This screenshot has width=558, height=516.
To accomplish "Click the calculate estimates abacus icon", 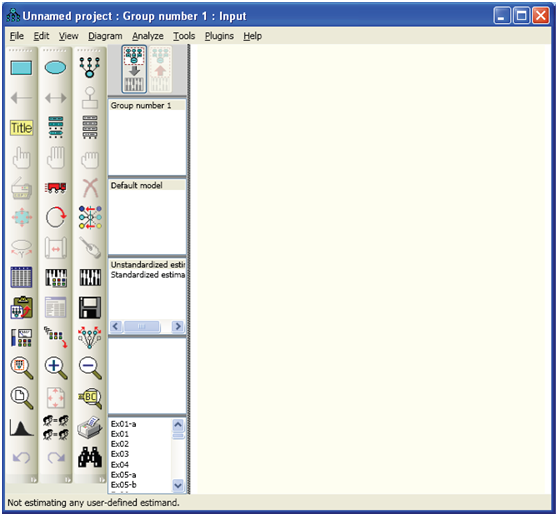I will [90, 278].
